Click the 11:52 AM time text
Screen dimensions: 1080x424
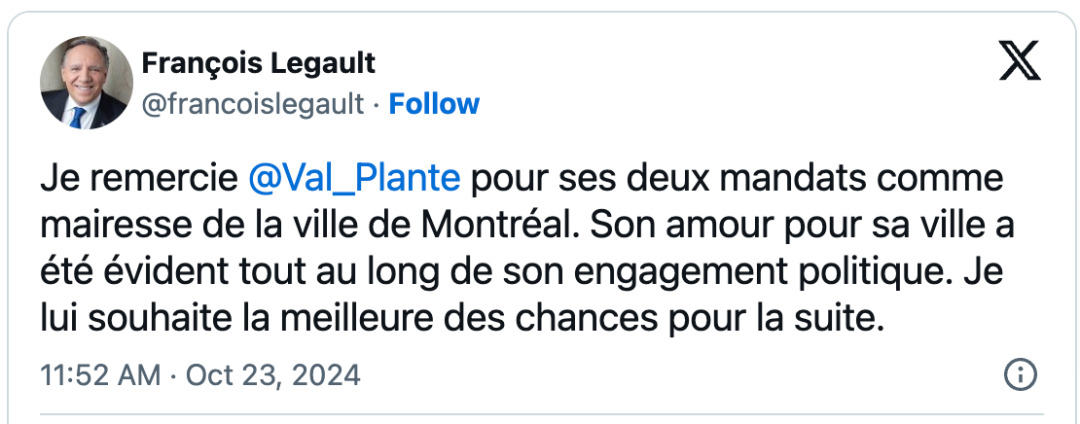(x=100, y=375)
